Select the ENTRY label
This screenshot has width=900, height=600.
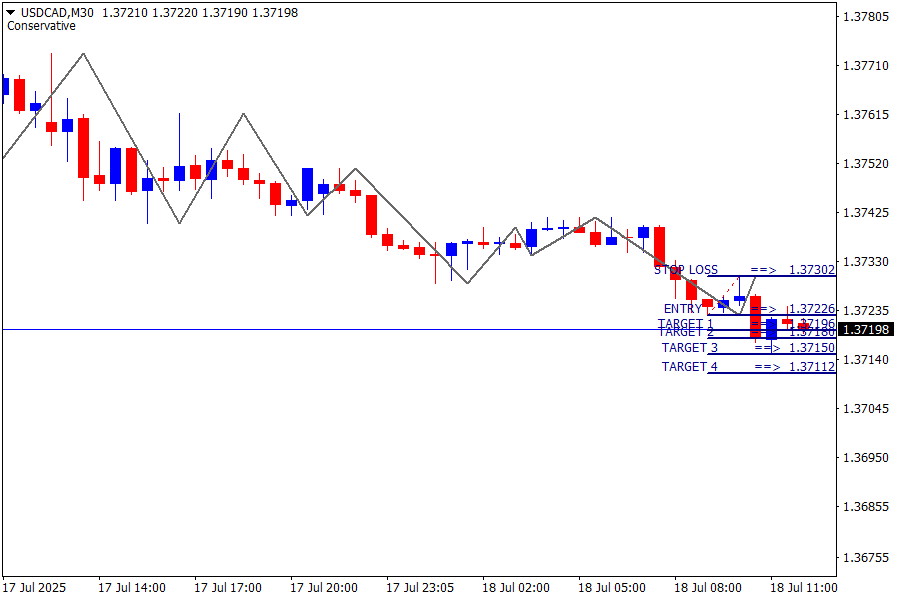pyautogui.click(x=682, y=309)
